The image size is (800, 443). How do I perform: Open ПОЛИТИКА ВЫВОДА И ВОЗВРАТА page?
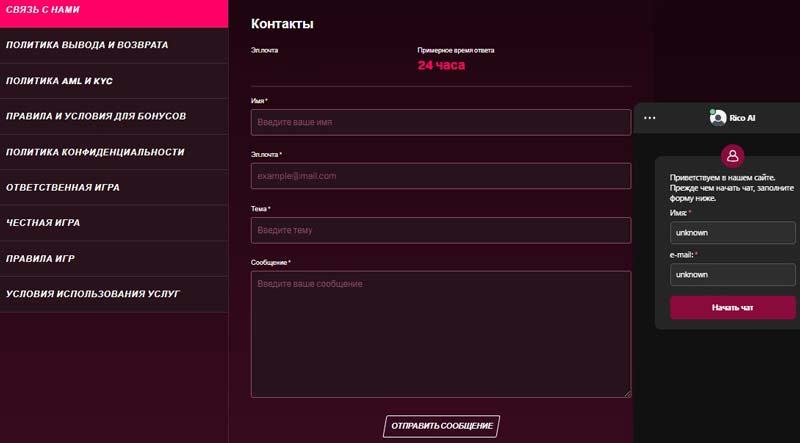tap(113, 45)
